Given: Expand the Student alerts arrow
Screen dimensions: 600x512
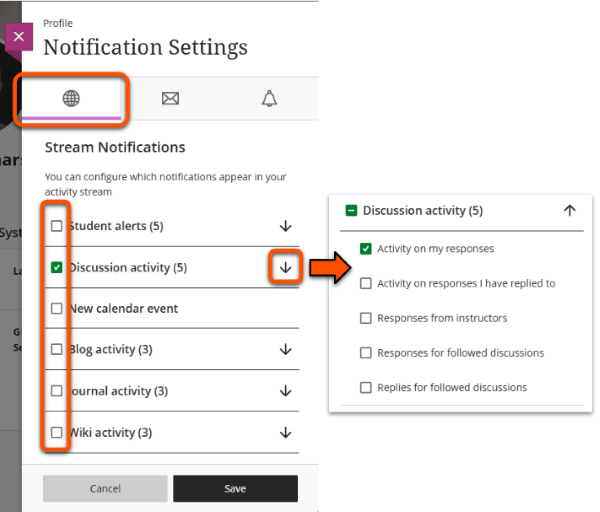Looking at the screenshot, I should coord(285,226).
